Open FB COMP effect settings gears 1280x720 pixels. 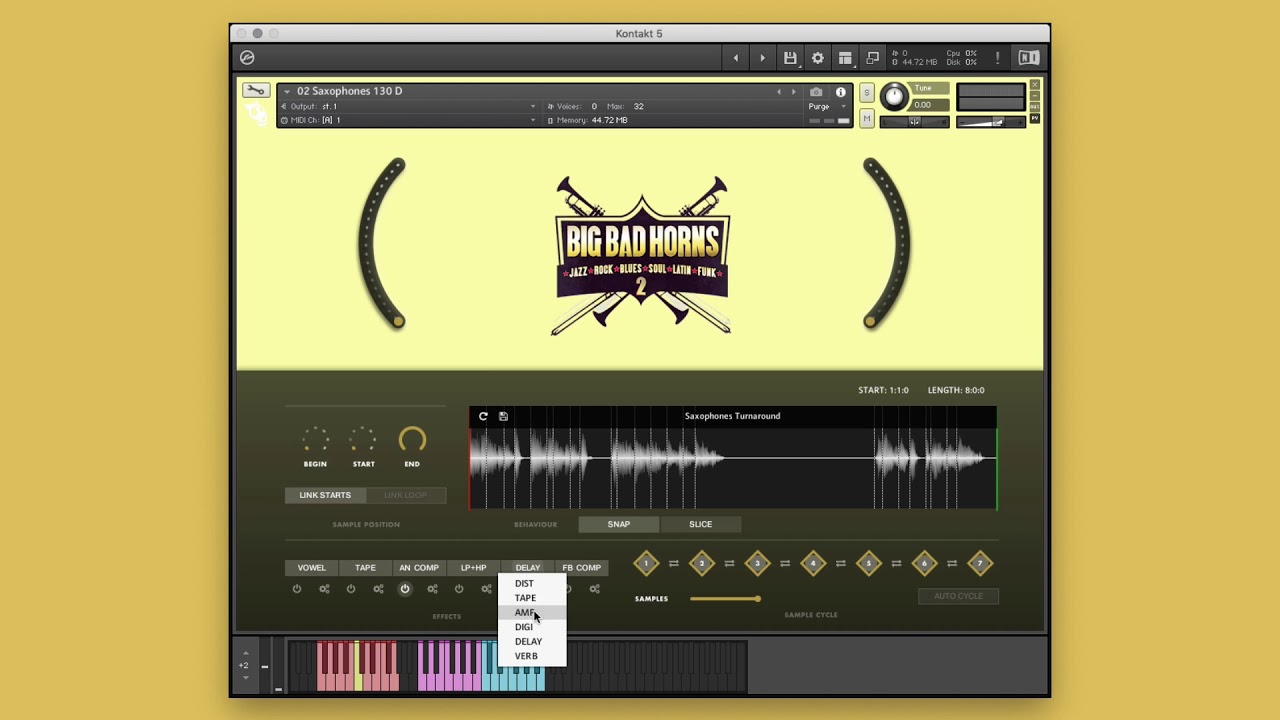pyautogui.click(x=594, y=589)
